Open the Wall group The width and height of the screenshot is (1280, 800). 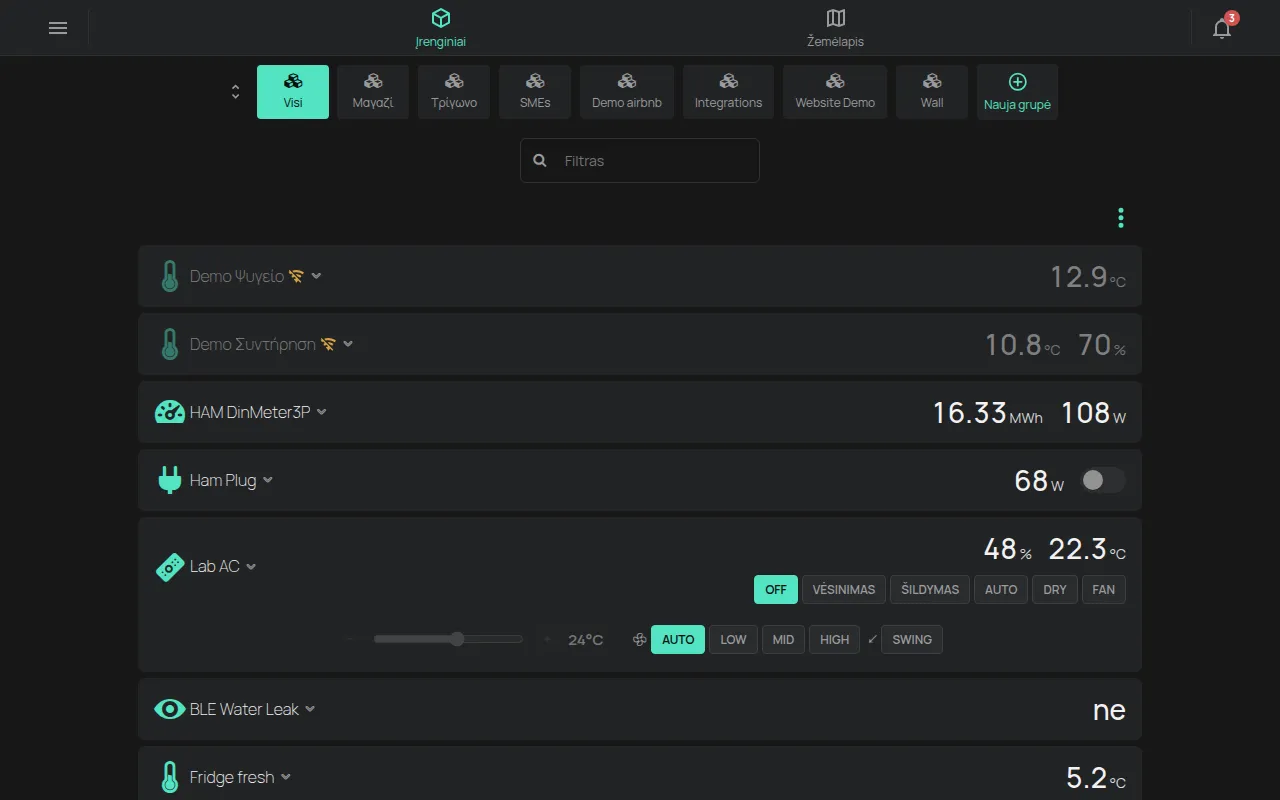click(932, 92)
